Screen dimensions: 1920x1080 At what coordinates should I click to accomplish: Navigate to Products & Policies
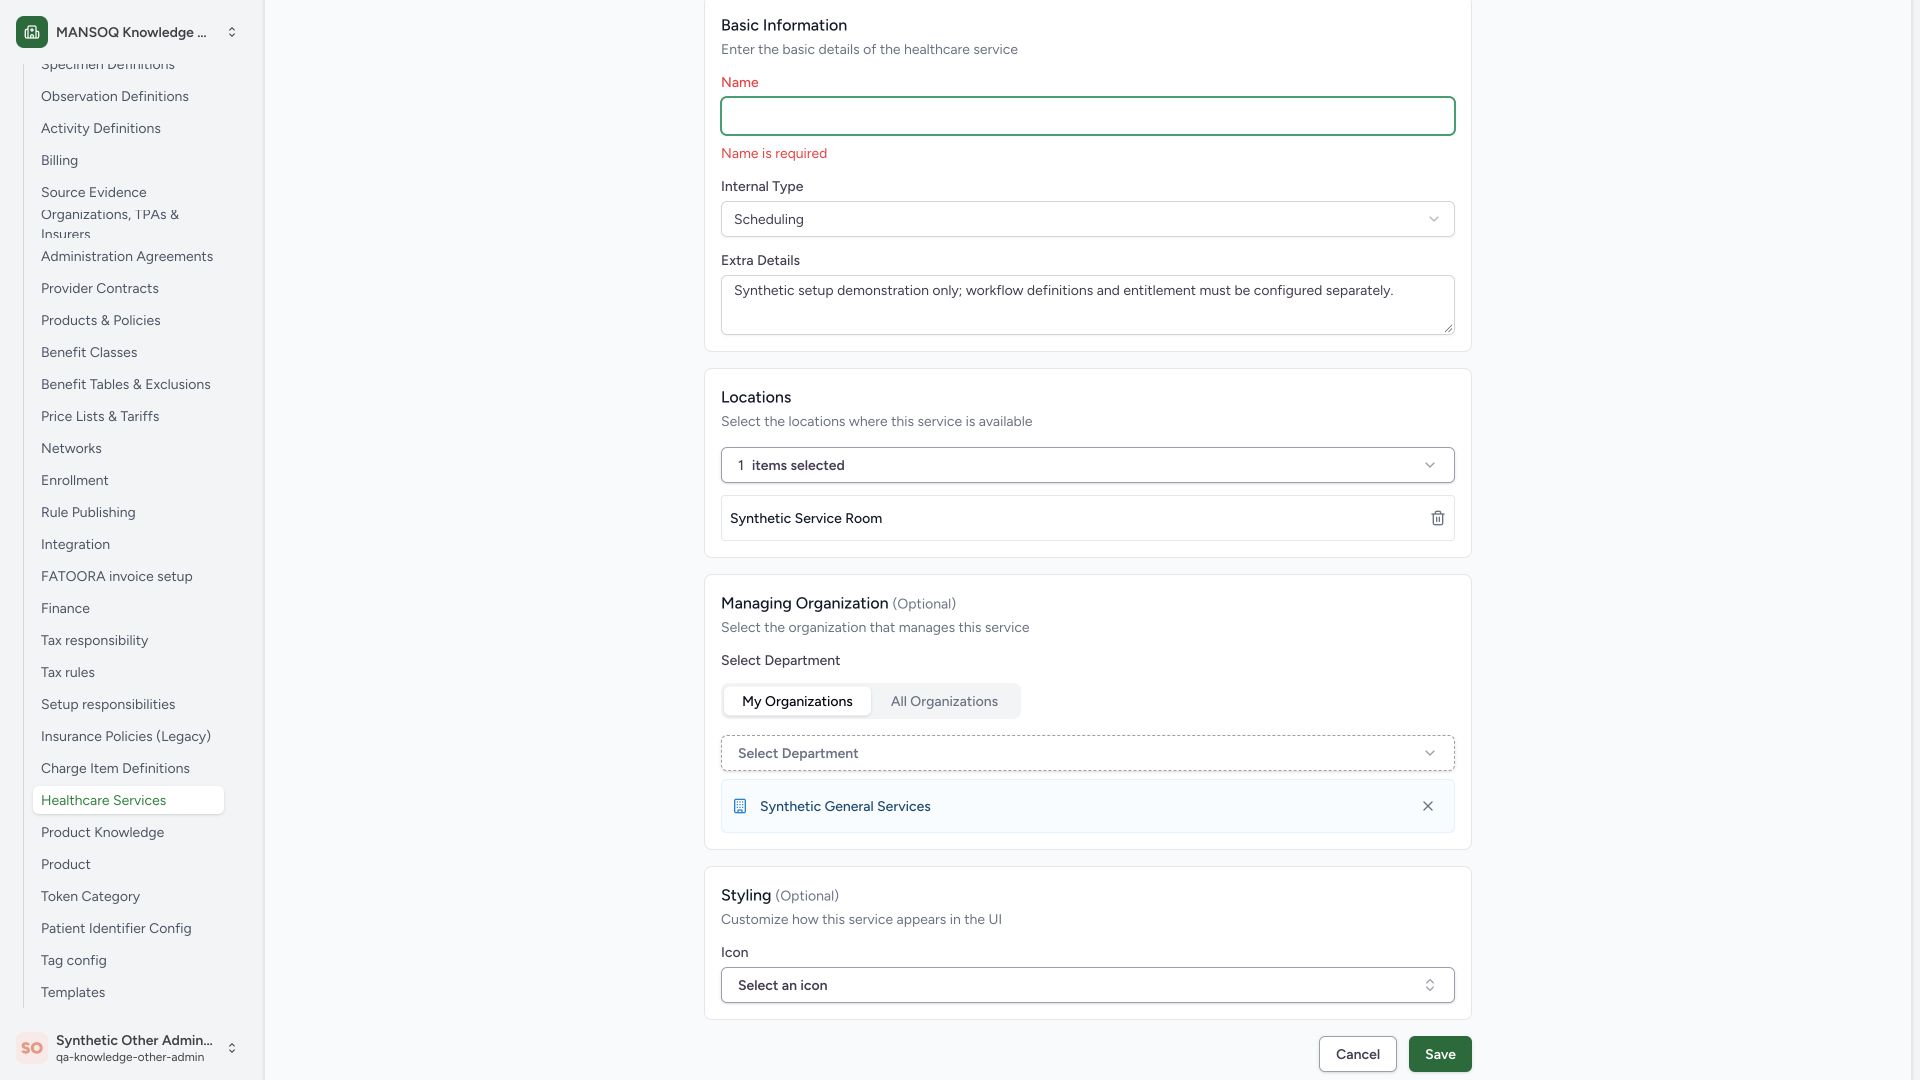tap(128, 320)
